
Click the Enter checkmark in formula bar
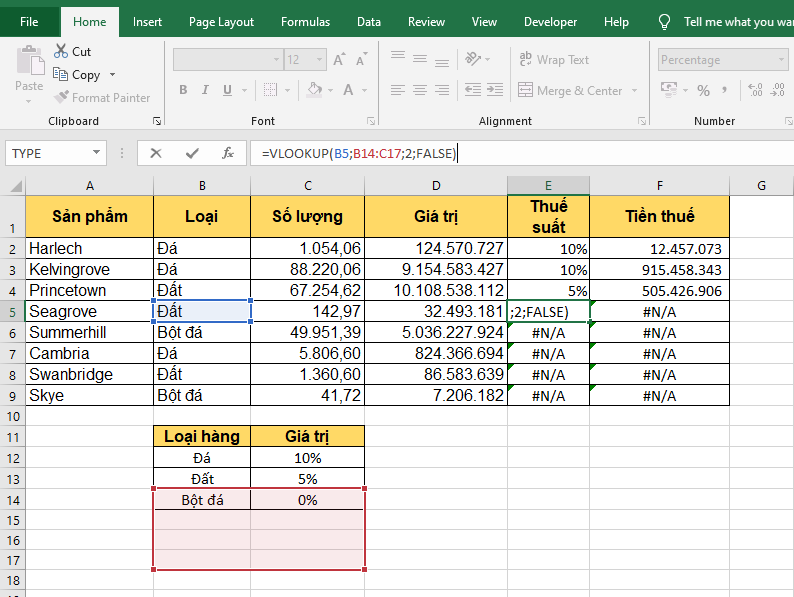192,153
